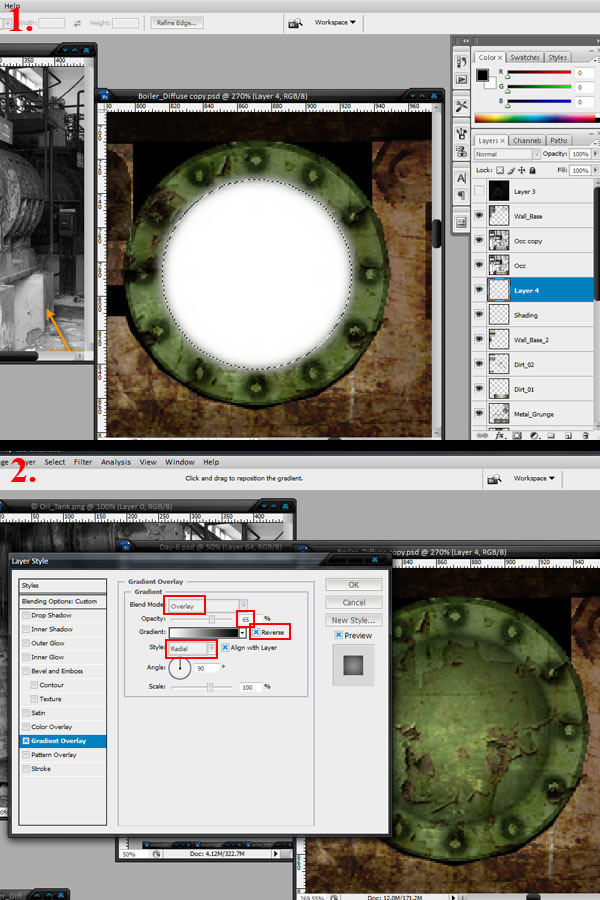This screenshot has height=900, width=600.
Task: Click OK in Layer Style dialog
Action: pos(354,585)
